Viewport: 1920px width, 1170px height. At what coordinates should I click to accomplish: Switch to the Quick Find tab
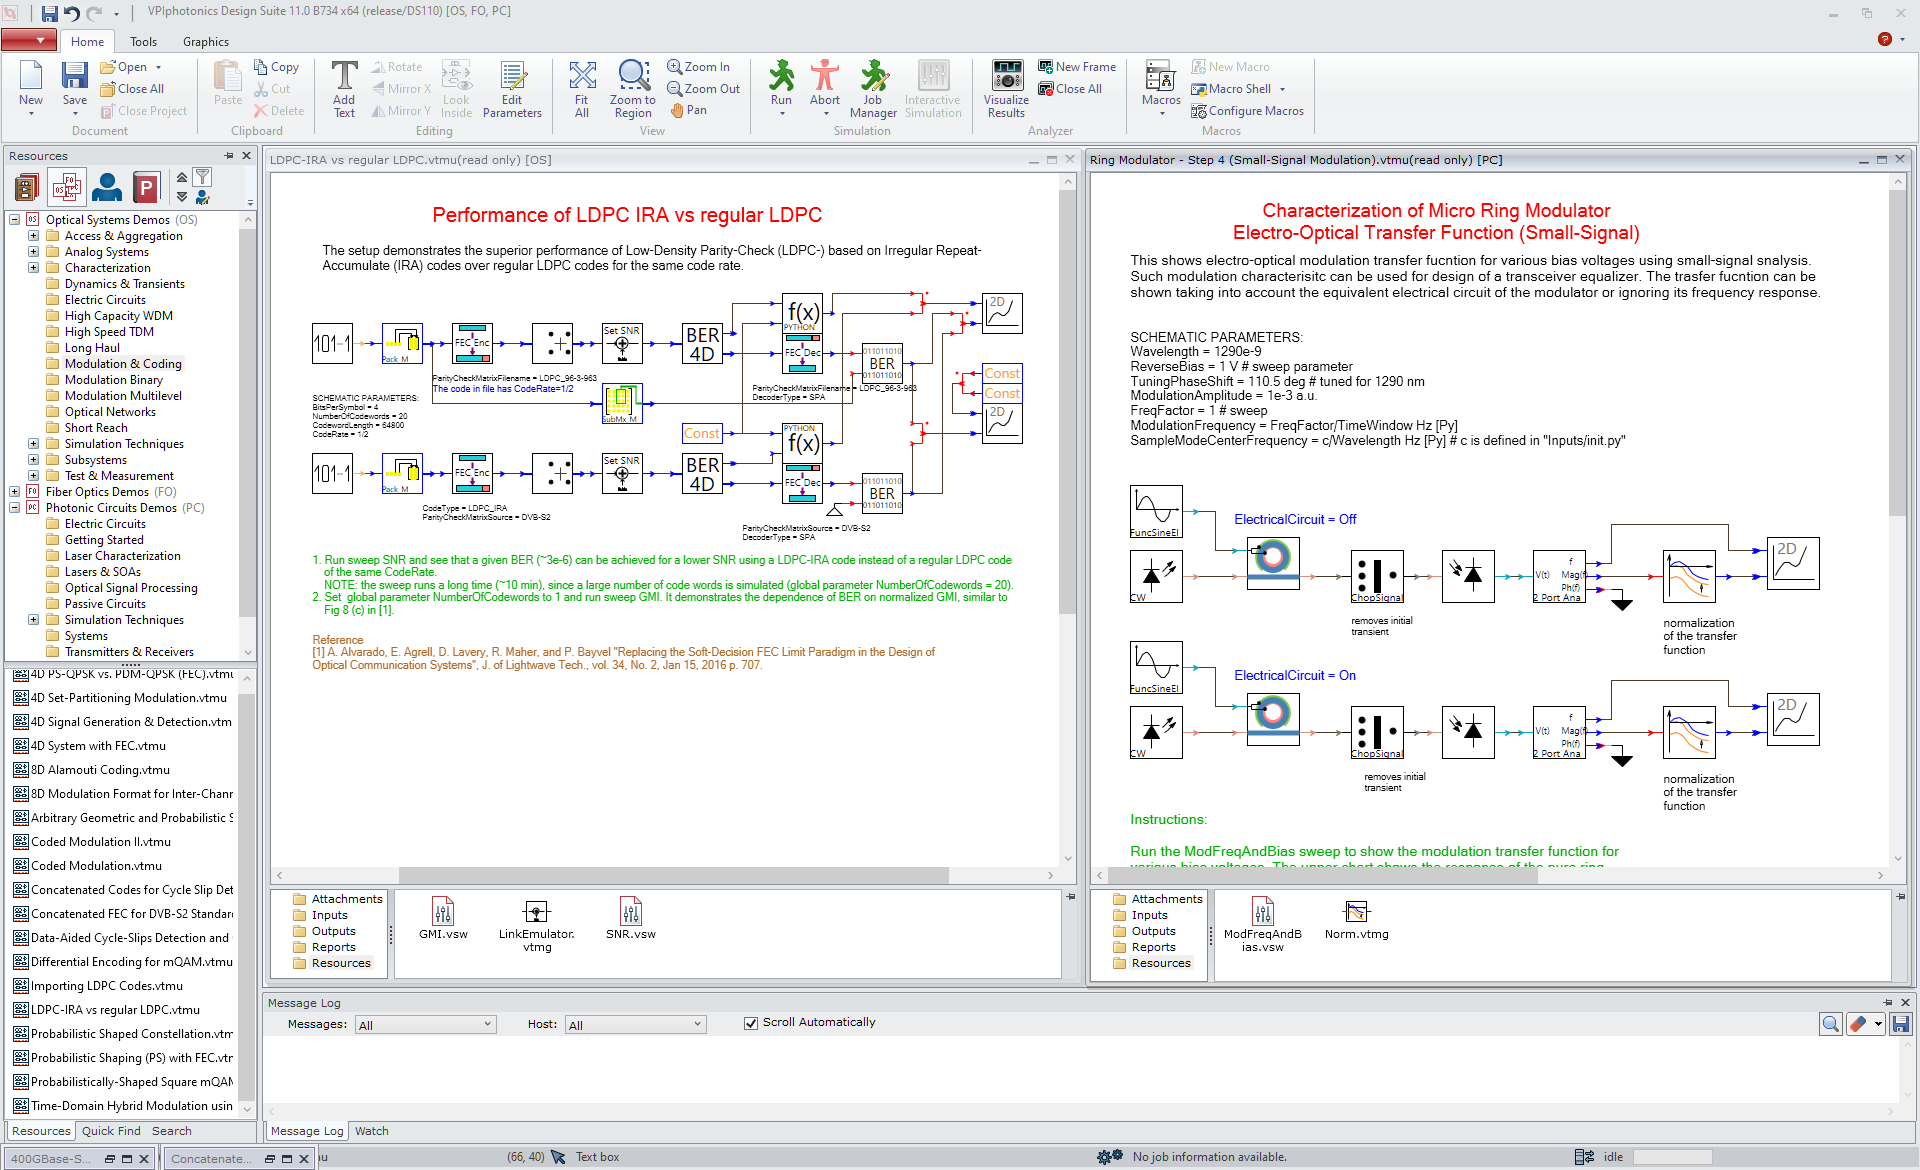click(111, 1131)
